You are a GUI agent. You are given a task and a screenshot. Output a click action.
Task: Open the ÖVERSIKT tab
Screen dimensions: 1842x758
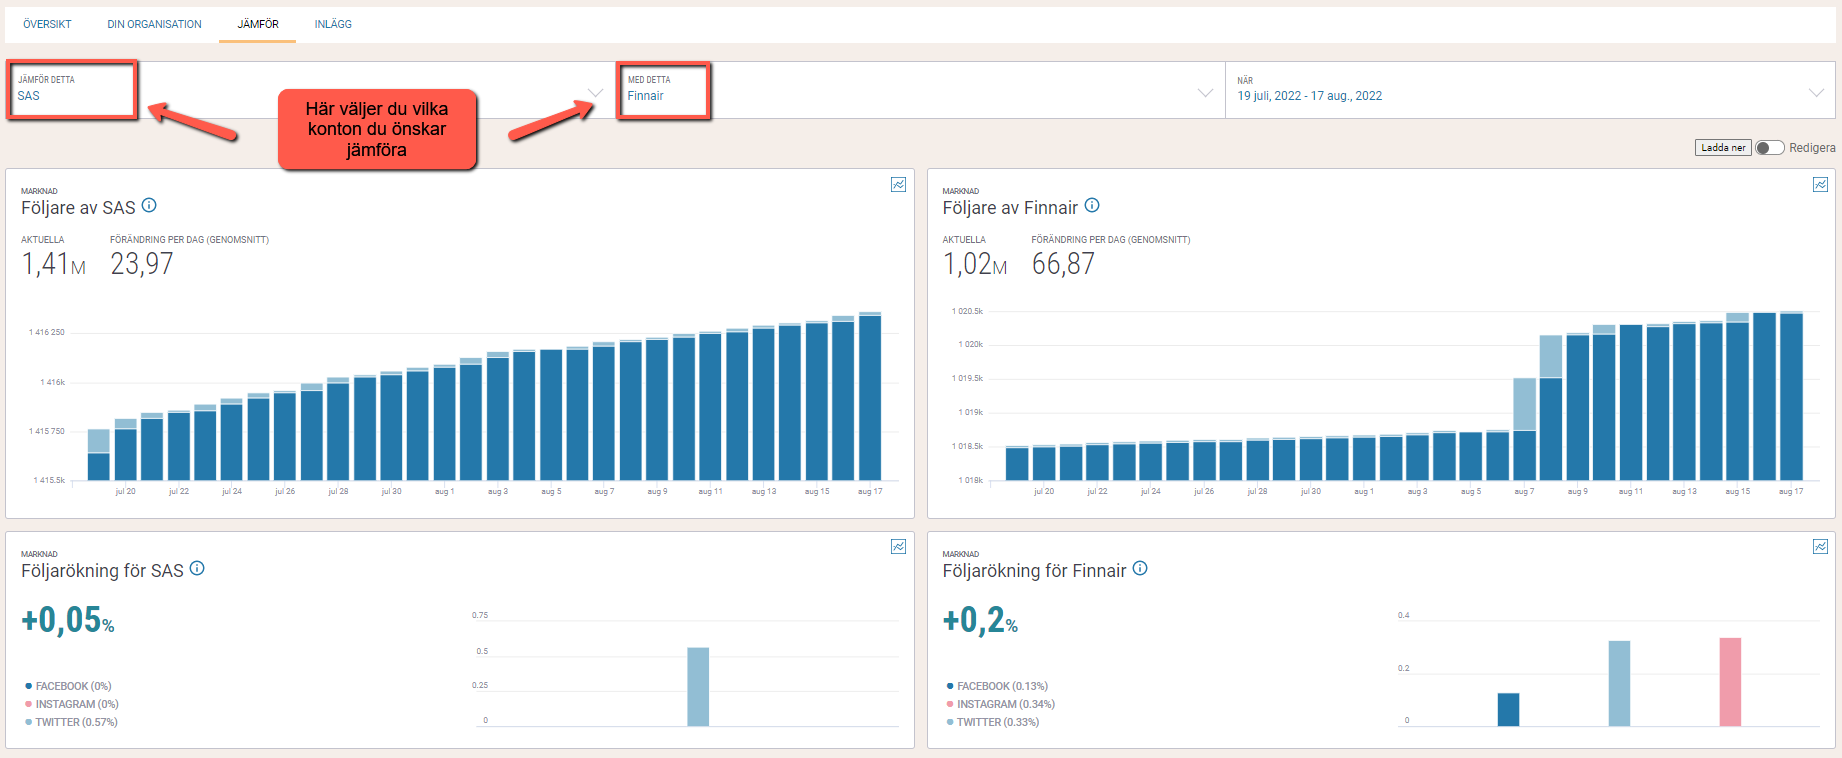[47, 24]
